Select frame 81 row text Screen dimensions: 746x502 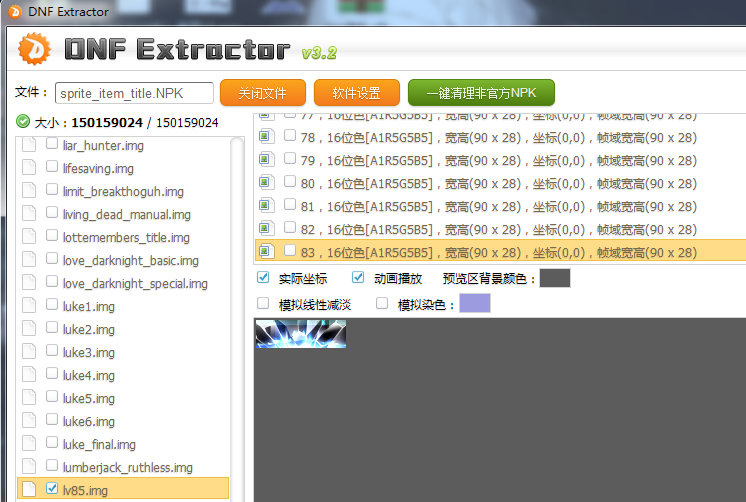click(x=499, y=207)
